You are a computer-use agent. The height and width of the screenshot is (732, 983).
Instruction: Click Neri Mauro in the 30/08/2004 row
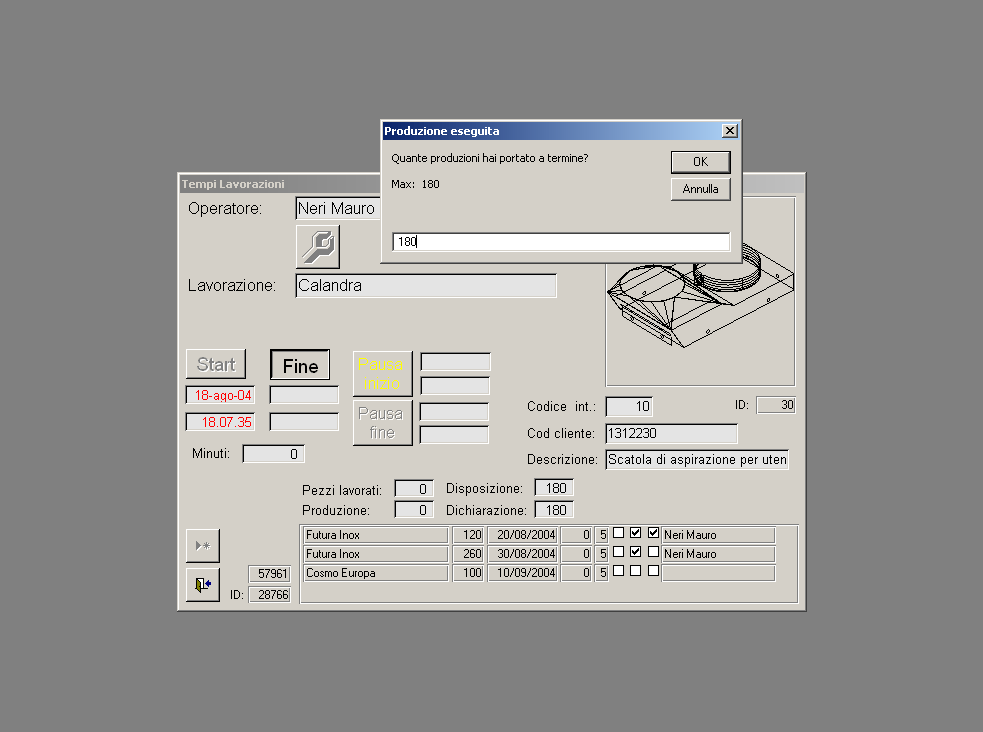click(x=718, y=554)
